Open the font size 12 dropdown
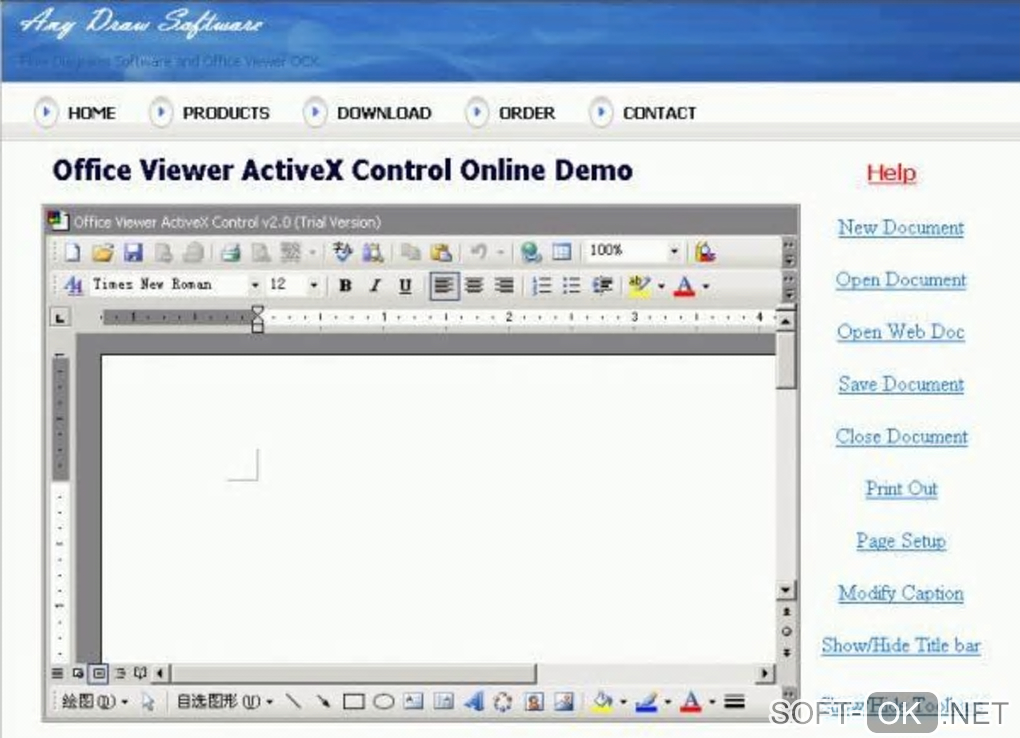 (x=314, y=285)
